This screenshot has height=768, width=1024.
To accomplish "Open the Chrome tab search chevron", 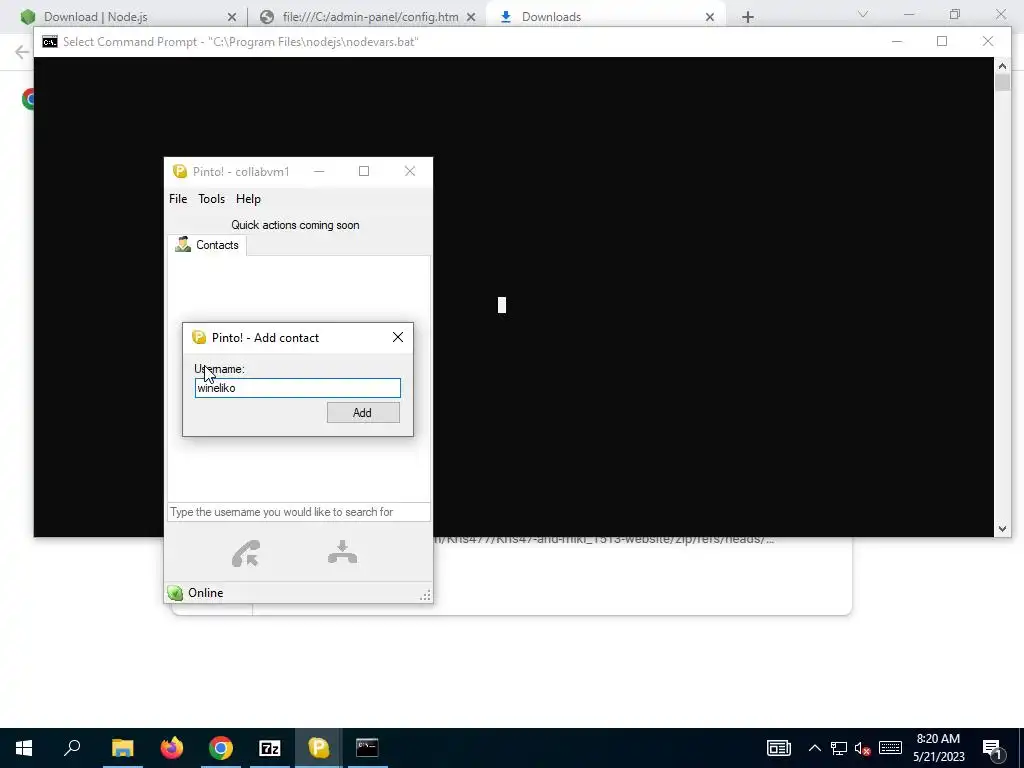I will coord(863,14).
